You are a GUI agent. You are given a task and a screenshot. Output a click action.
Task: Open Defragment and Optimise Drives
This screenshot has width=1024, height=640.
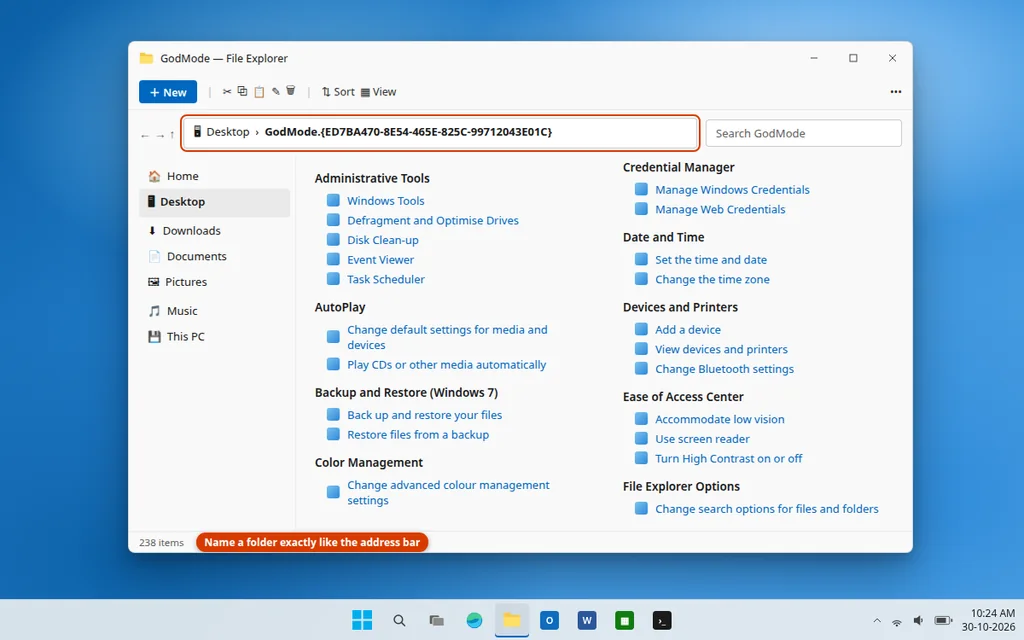tap(432, 221)
